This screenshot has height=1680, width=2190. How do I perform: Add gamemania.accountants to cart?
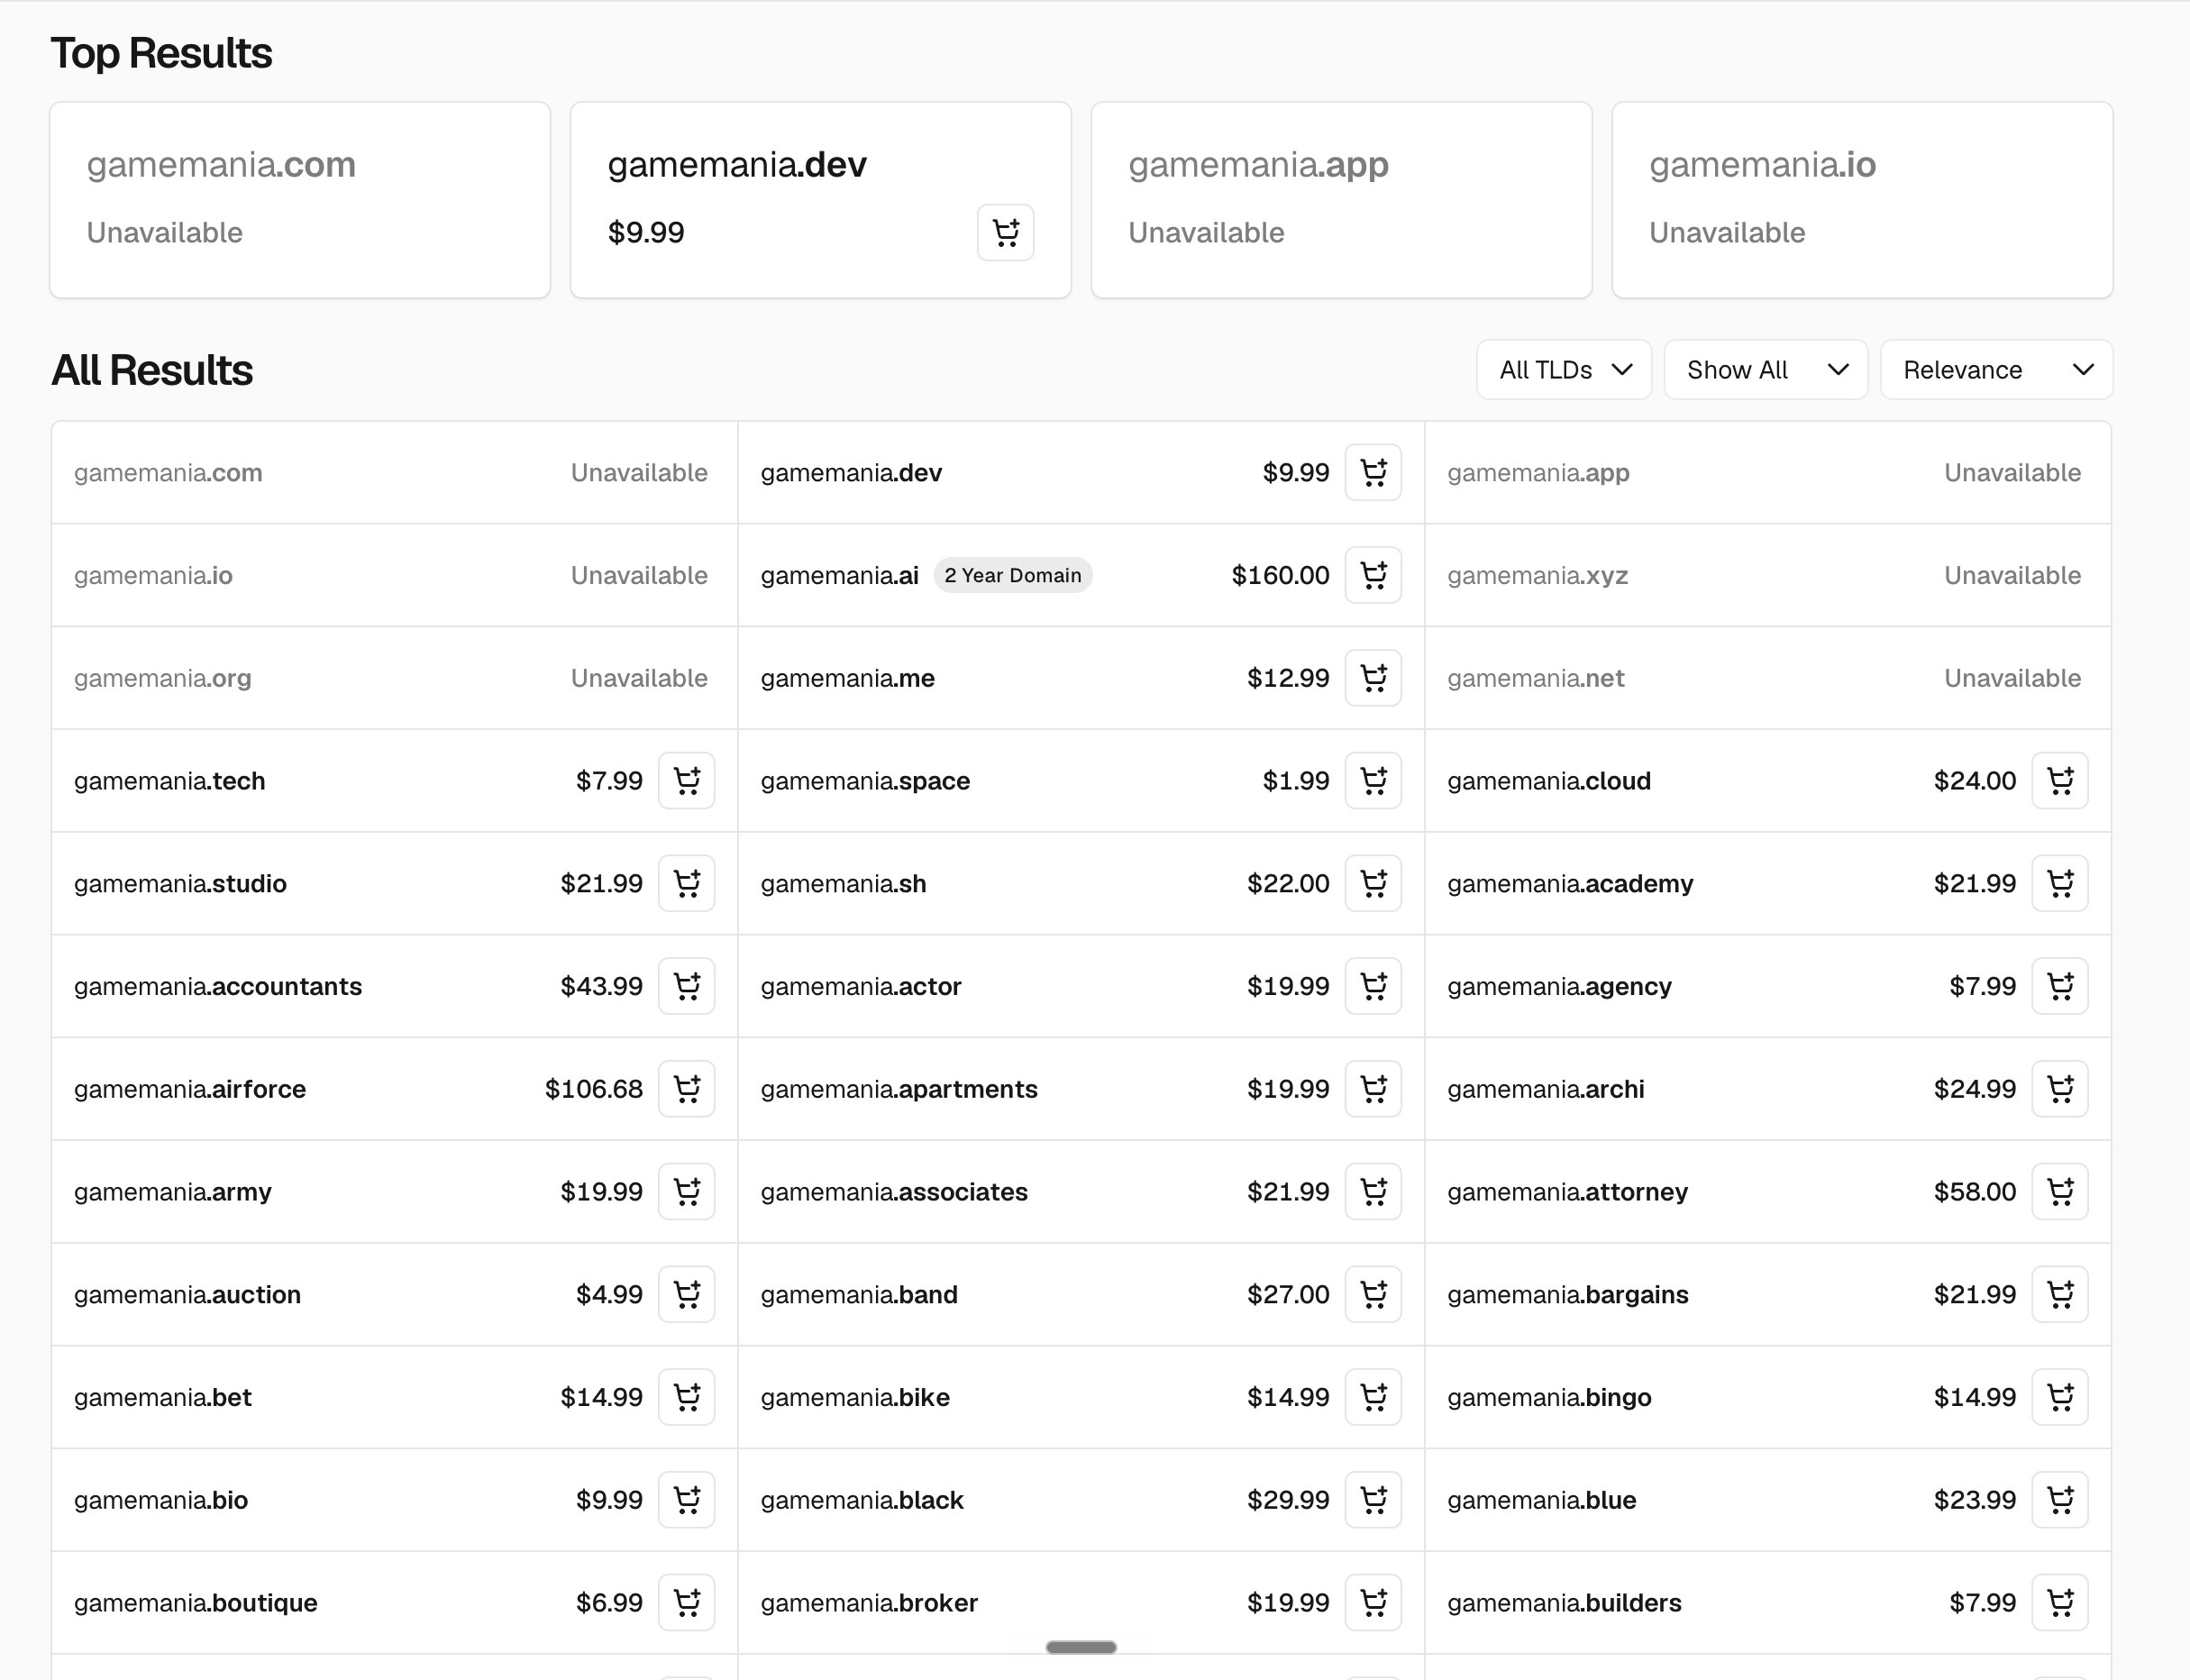coord(687,986)
